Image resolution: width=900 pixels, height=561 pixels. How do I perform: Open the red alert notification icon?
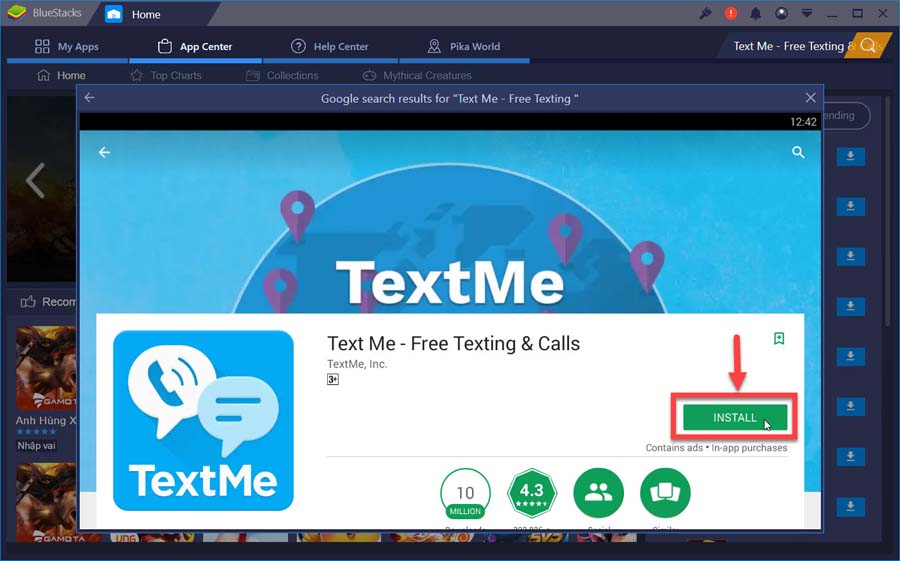click(x=731, y=13)
